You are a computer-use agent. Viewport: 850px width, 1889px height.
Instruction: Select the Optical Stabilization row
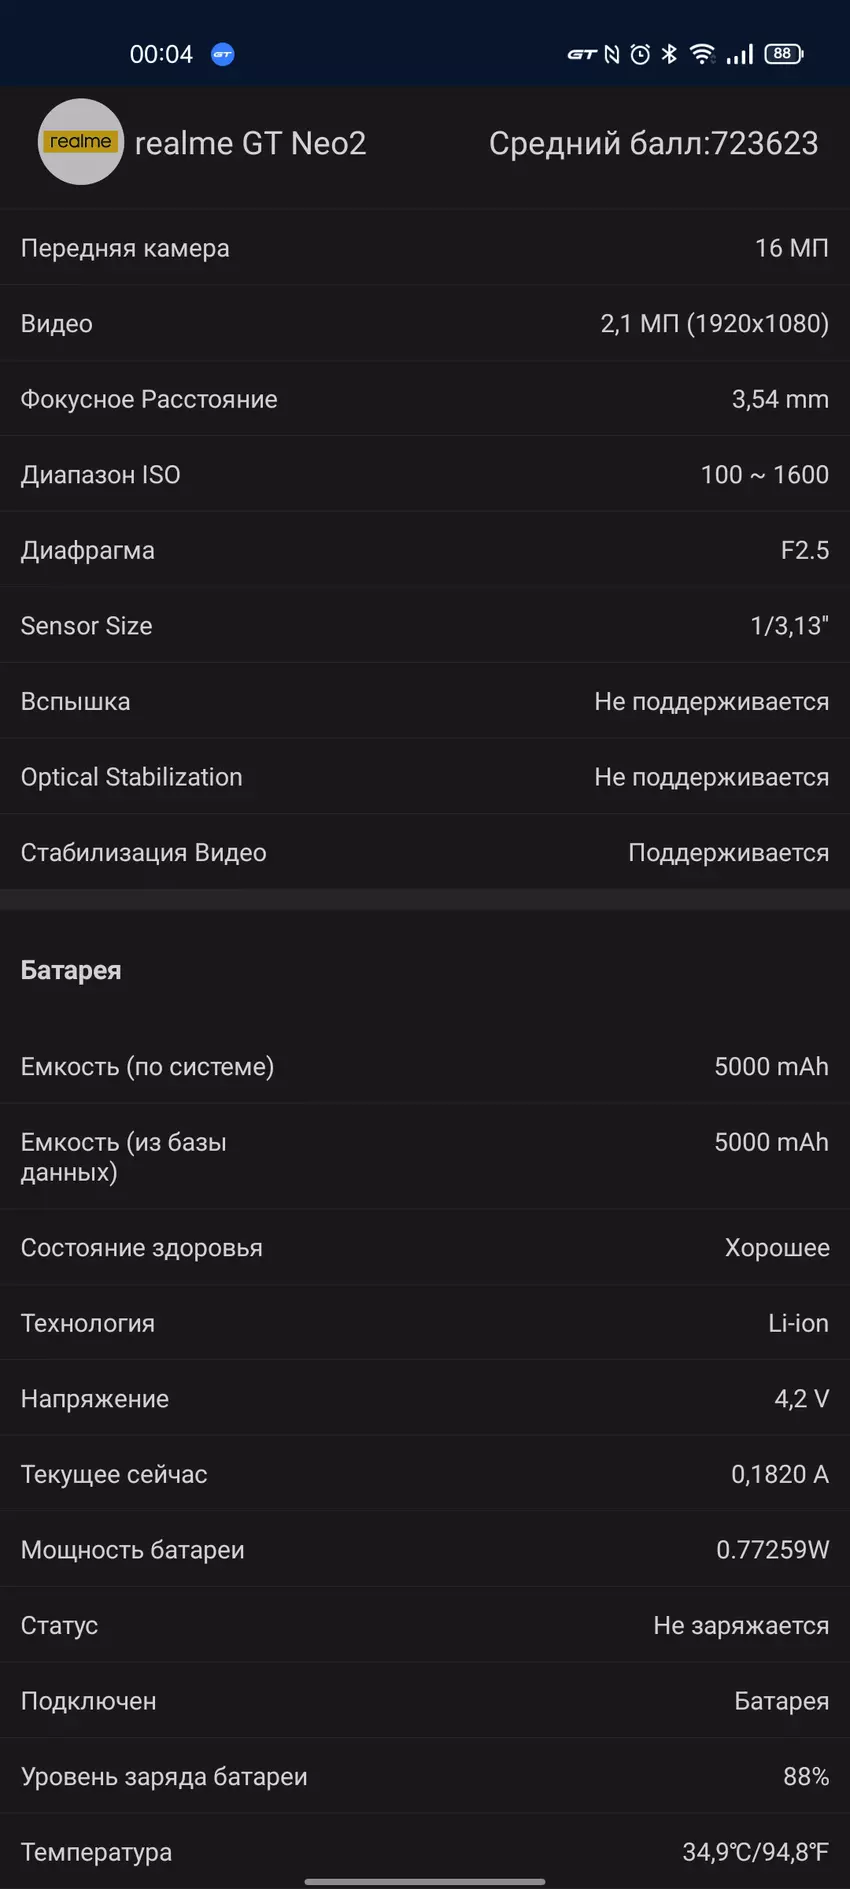[x=424, y=777]
